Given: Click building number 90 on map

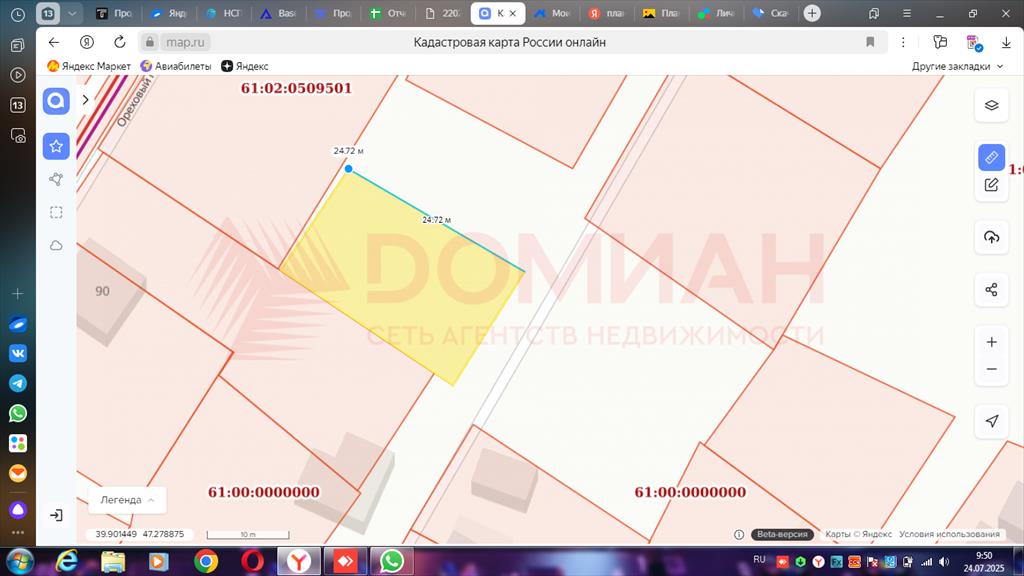Looking at the screenshot, I should click(x=103, y=291).
